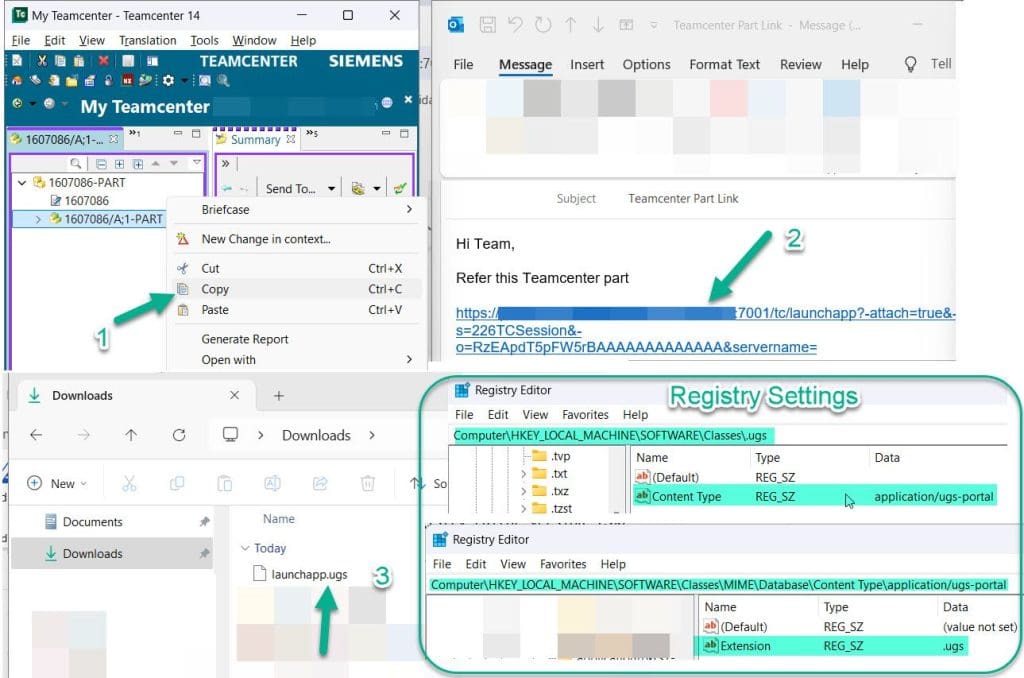Viewport: 1024px width, 678px height.
Task: Open the Briefcase submenu
Action: [293, 210]
